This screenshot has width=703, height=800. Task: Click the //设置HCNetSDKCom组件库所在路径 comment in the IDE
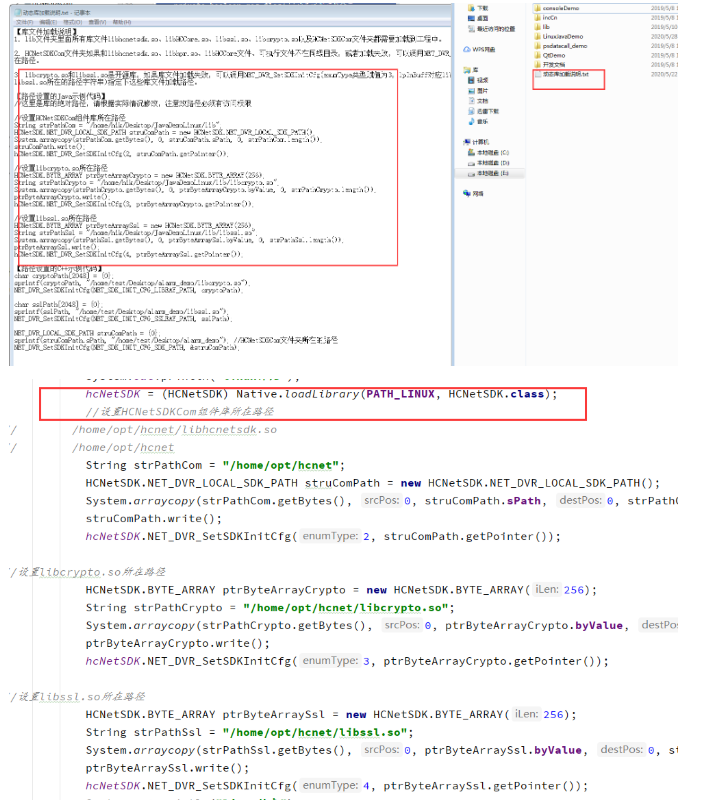(180, 411)
